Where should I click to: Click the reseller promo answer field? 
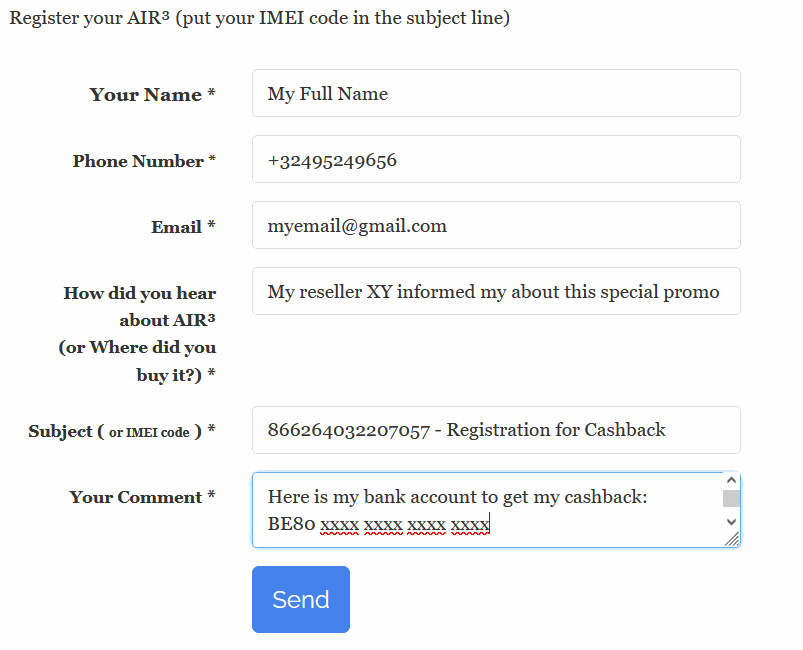tap(496, 290)
